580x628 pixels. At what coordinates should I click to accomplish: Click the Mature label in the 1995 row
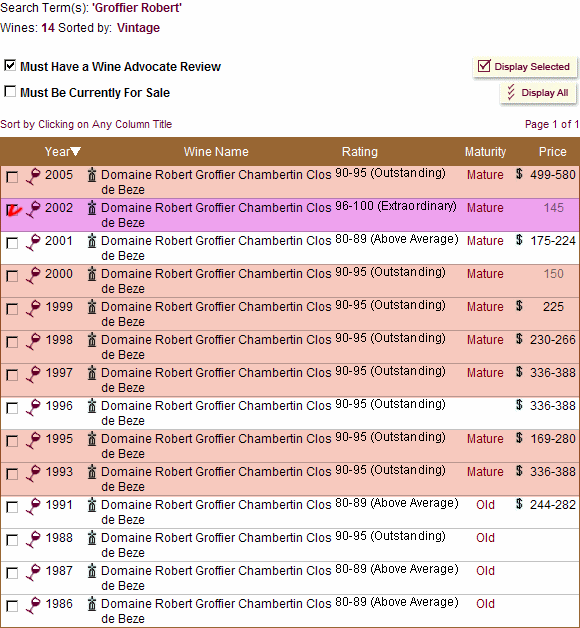click(485, 439)
